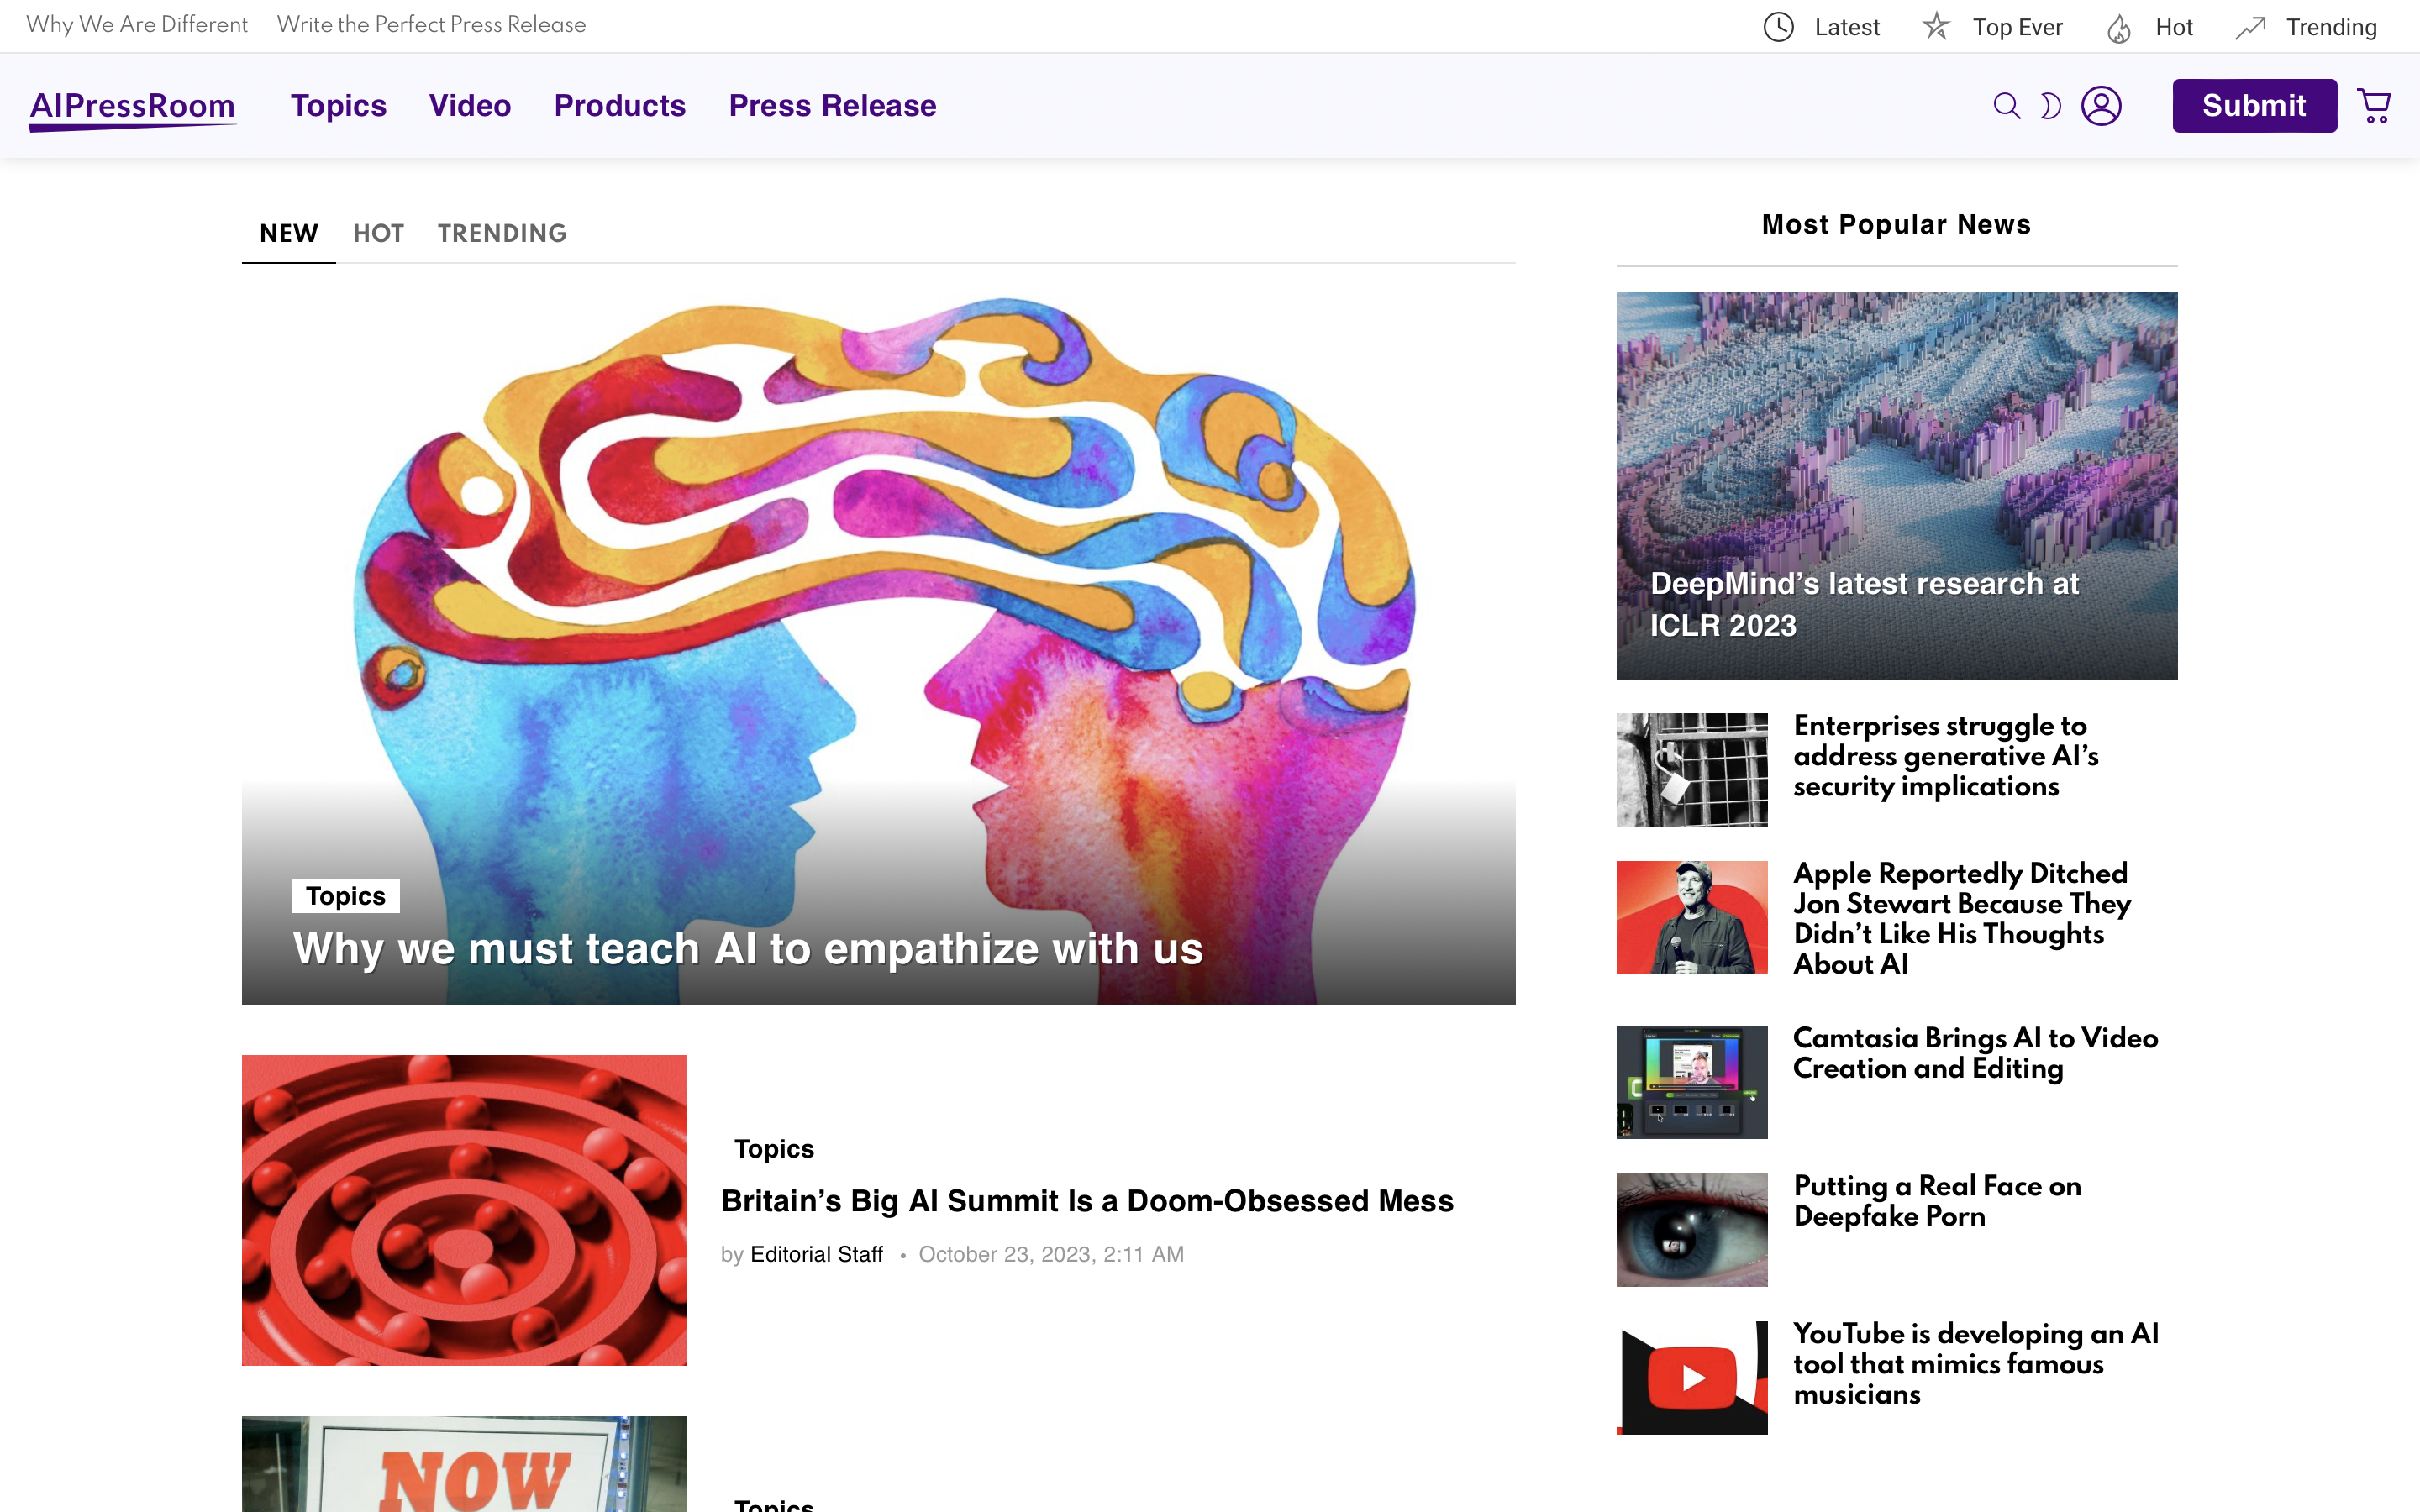
Task: Open the Products menu
Action: pyautogui.click(x=619, y=106)
